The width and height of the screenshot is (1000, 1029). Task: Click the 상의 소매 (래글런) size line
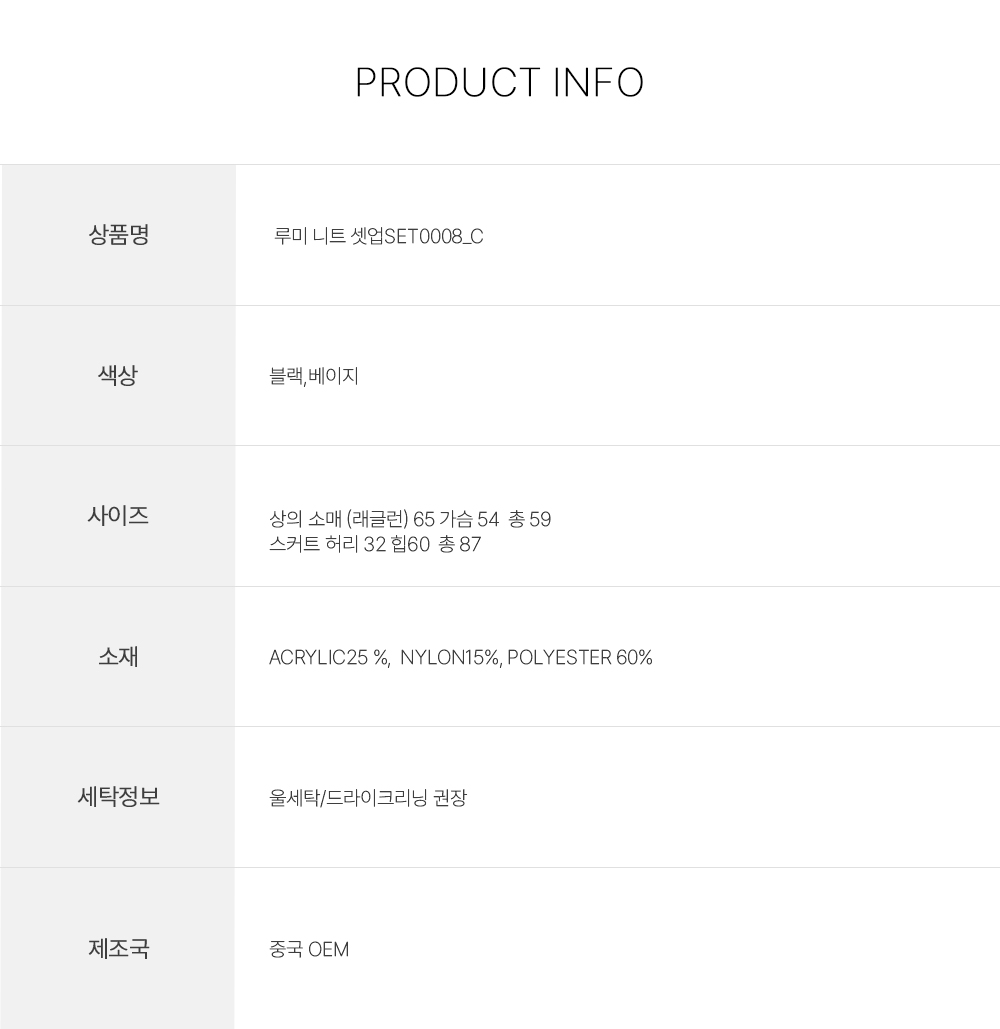point(340,520)
